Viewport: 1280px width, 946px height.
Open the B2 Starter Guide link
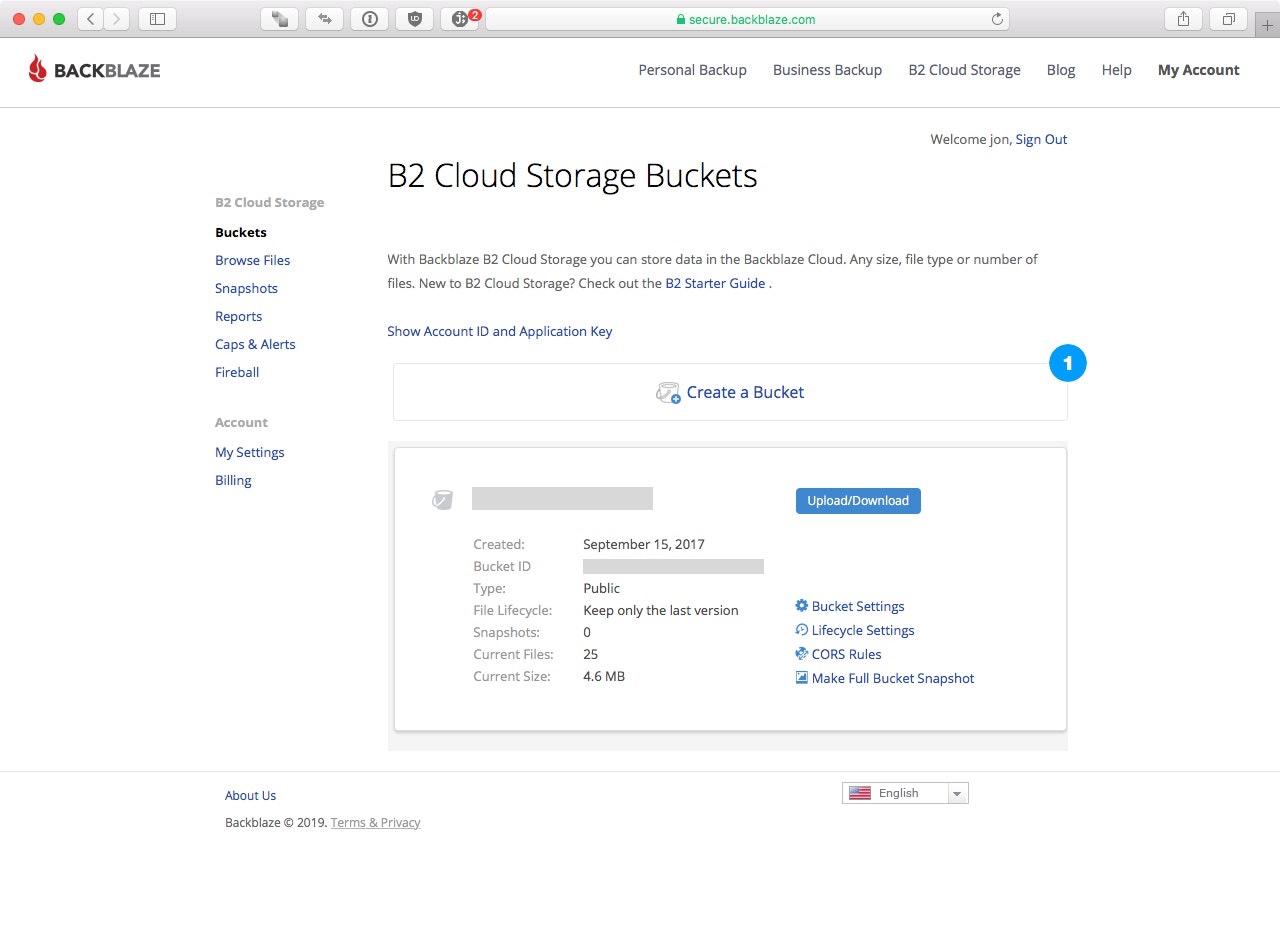(716, 283)
